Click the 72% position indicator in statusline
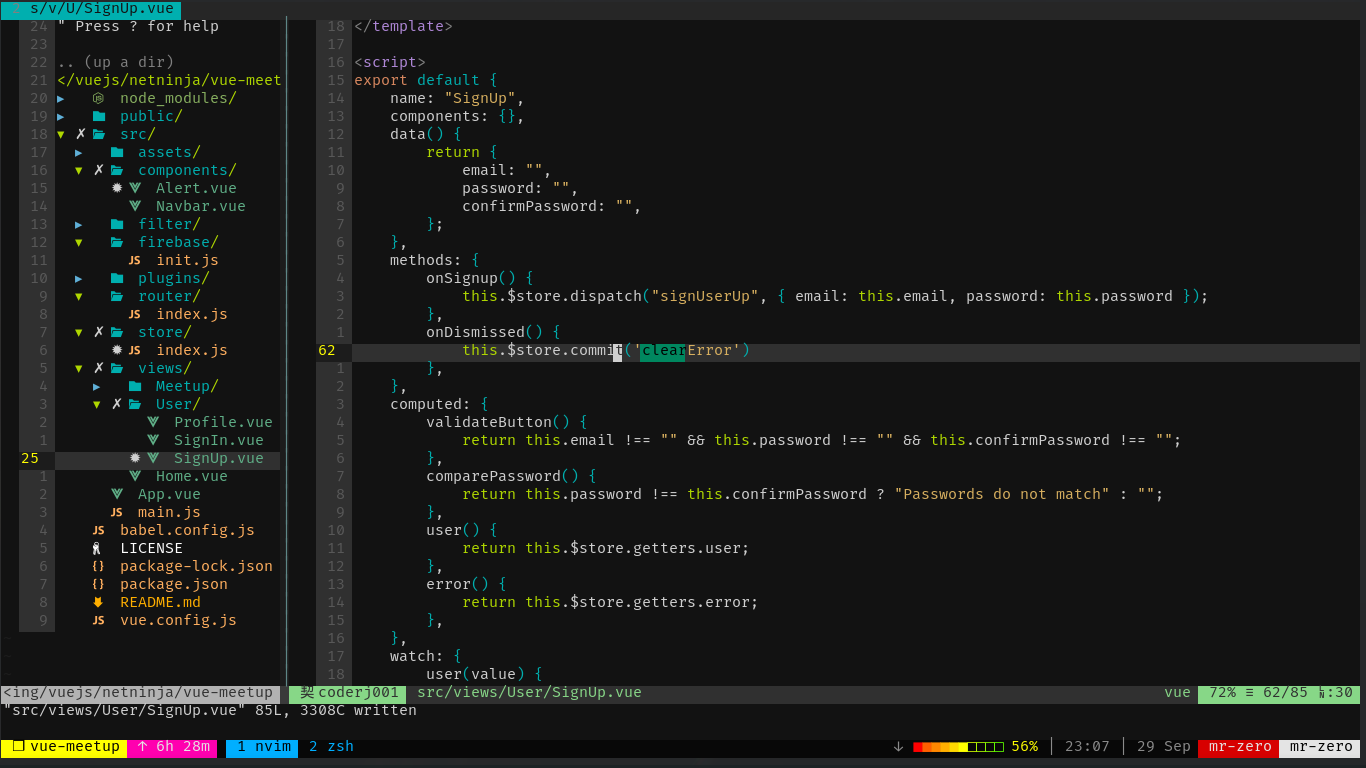The height and width of the screenshot is (768, 1366). coord(1222,692)
